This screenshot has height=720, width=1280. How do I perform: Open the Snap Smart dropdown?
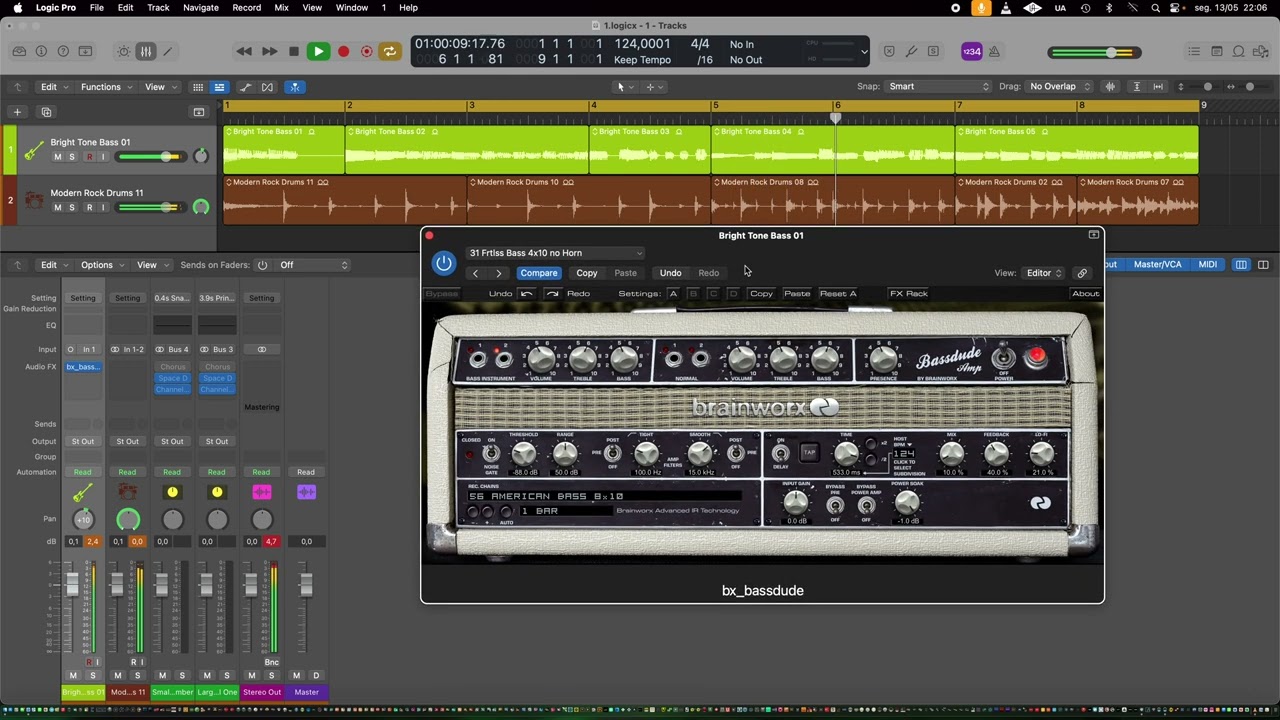point(939,87)
